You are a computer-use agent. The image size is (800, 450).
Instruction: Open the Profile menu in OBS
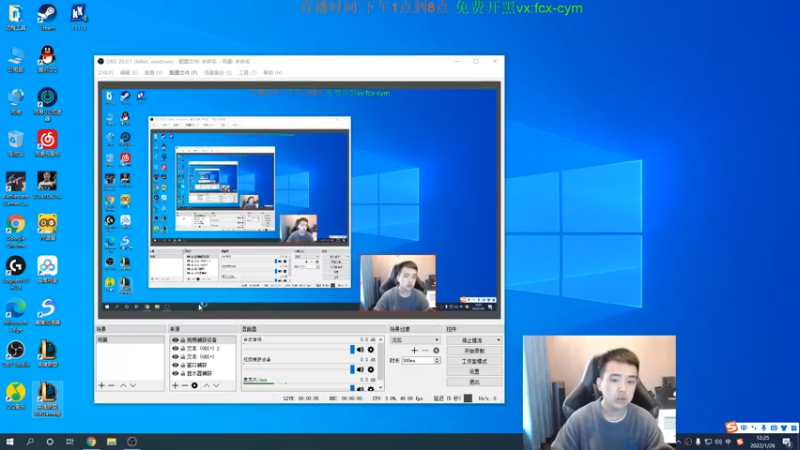click(183, 73)
